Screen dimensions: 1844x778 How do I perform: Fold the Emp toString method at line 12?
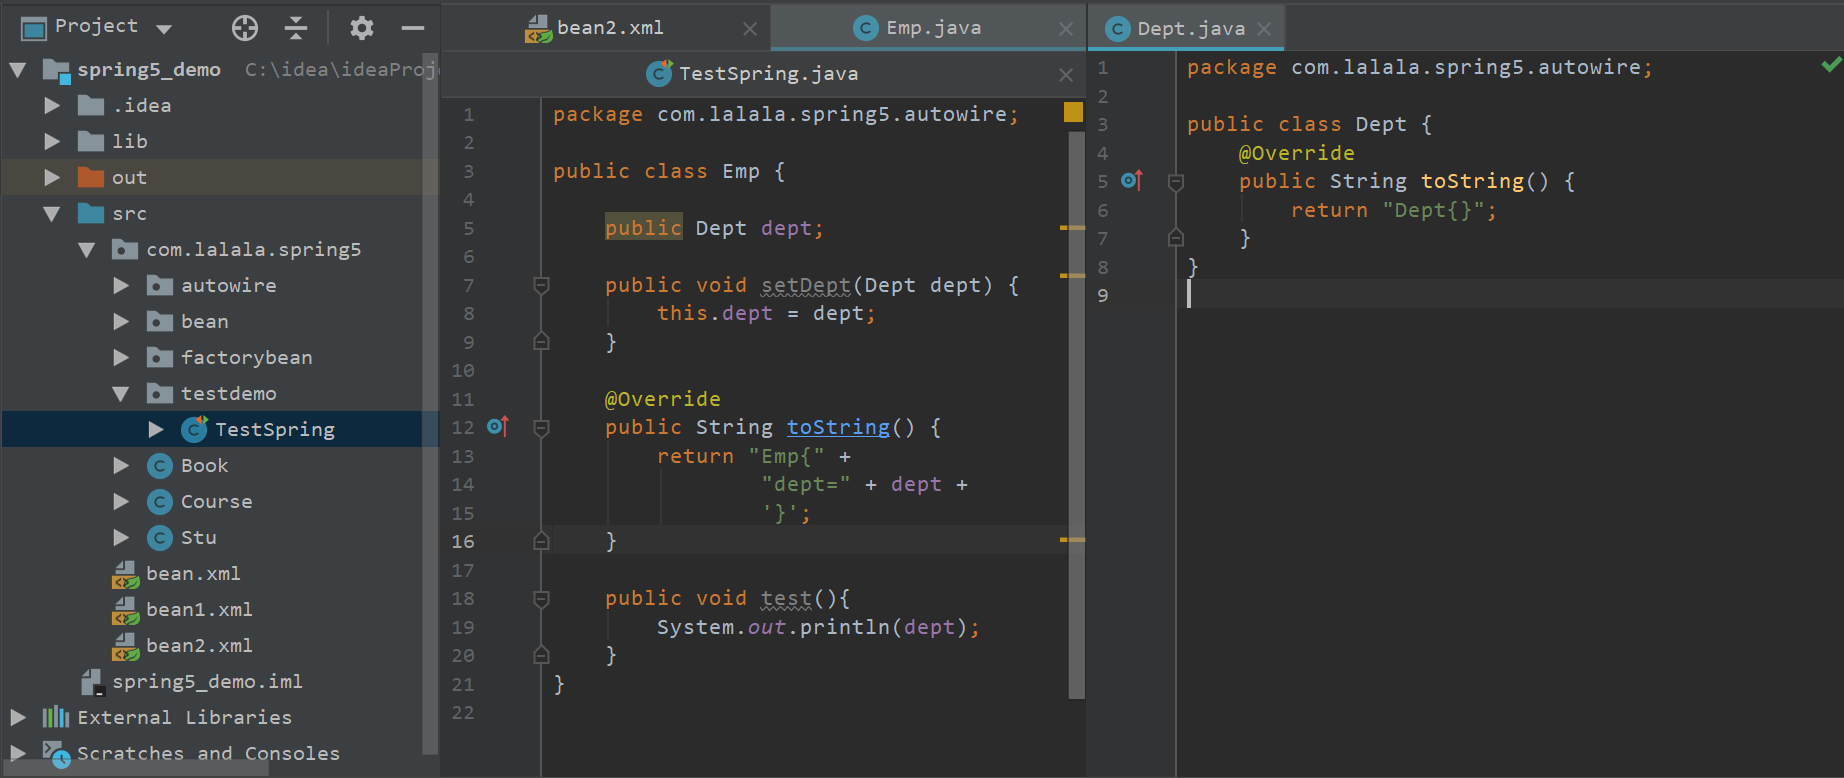point(541,428)
